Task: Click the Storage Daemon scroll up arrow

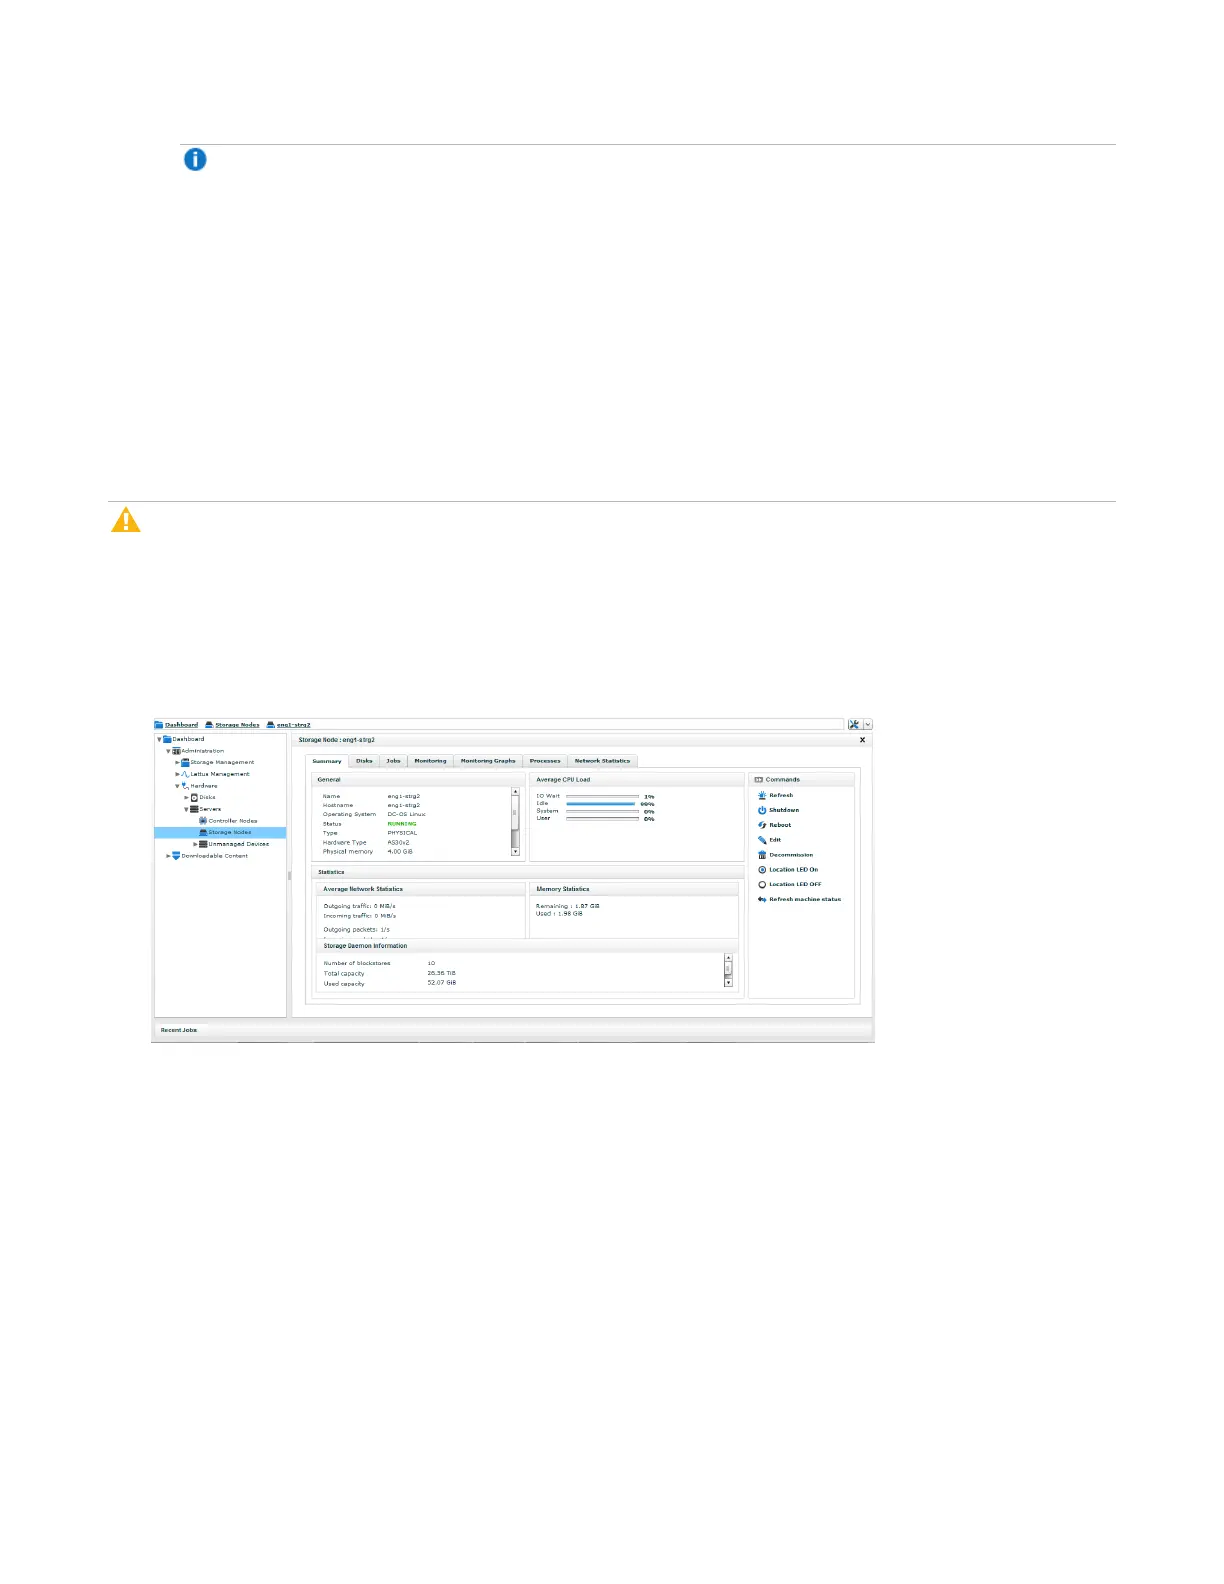Action: [x=728, y=958]
